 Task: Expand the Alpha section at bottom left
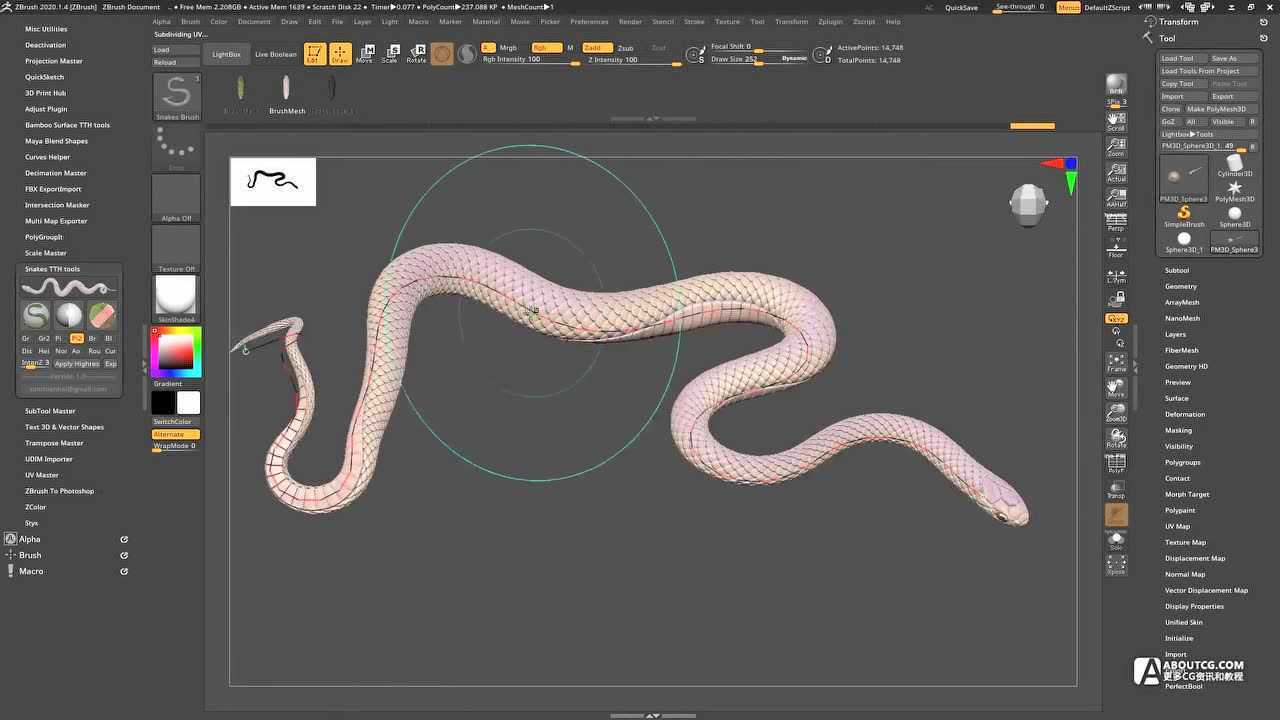(x=29, y=538)
